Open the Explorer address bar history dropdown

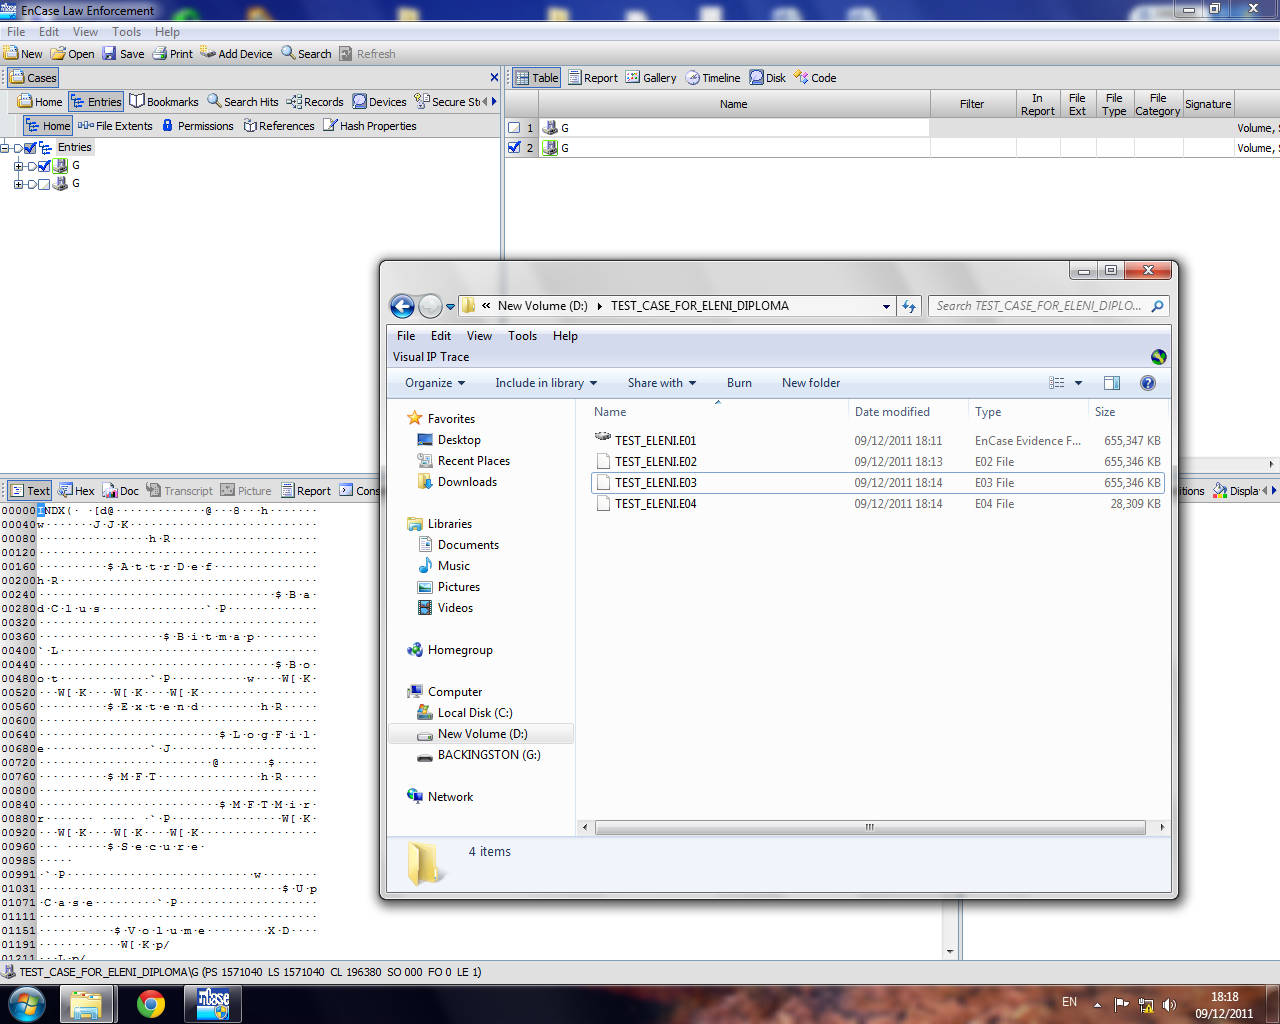886,307
